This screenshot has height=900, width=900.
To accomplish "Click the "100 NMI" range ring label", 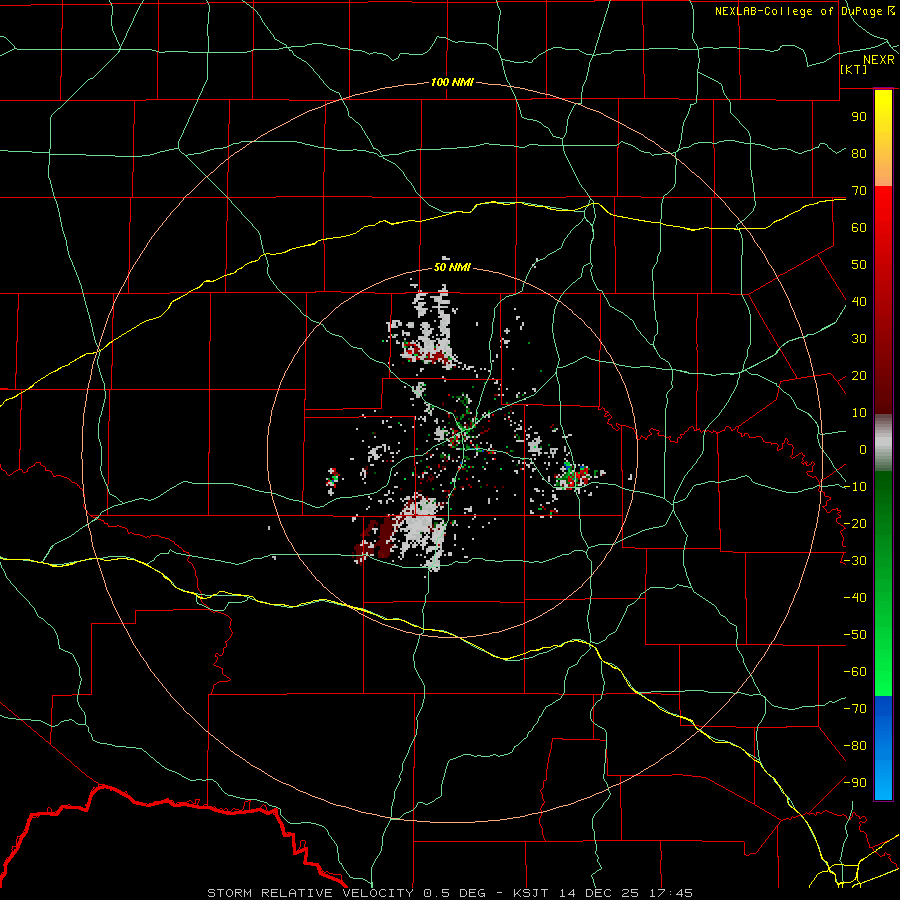I will pos(452,82).
